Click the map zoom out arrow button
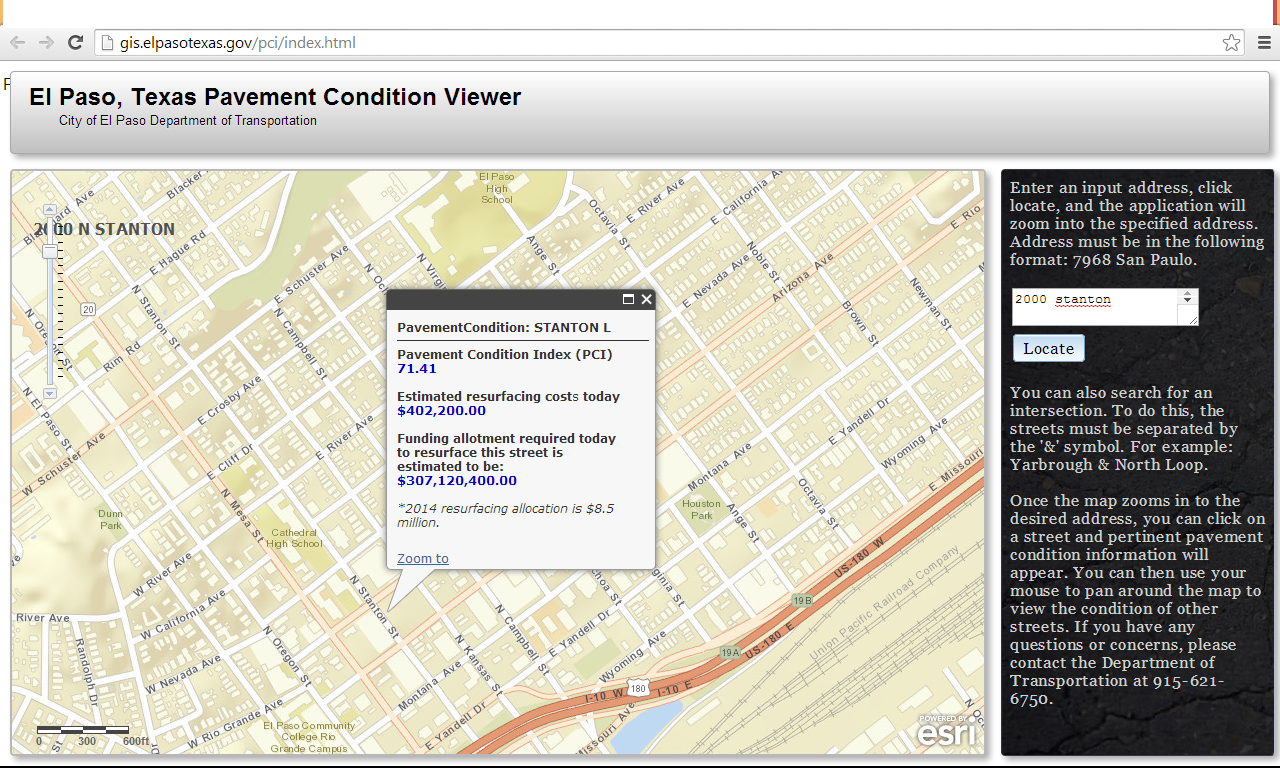This screenshot has height=768, width=1280. [x=50, y=394]
